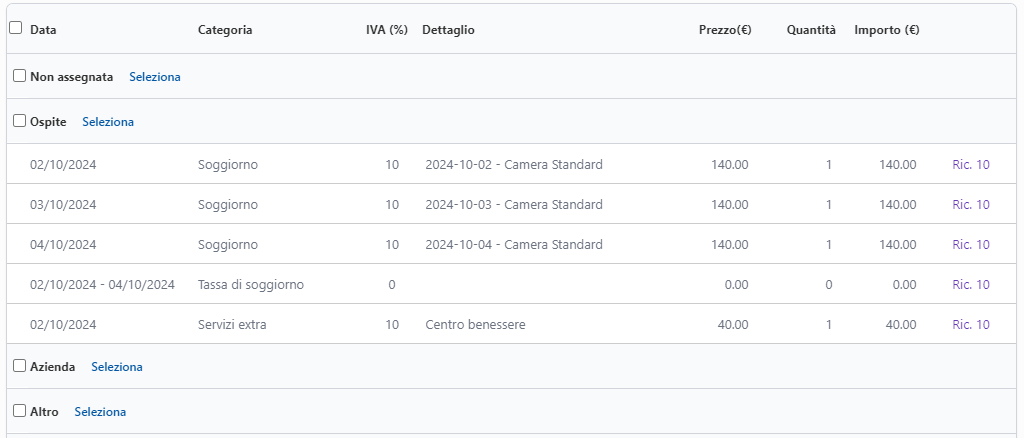Toggle the select-all checkbox beside Data header
The image size is (1024, 438).
(x=16, y=29)
